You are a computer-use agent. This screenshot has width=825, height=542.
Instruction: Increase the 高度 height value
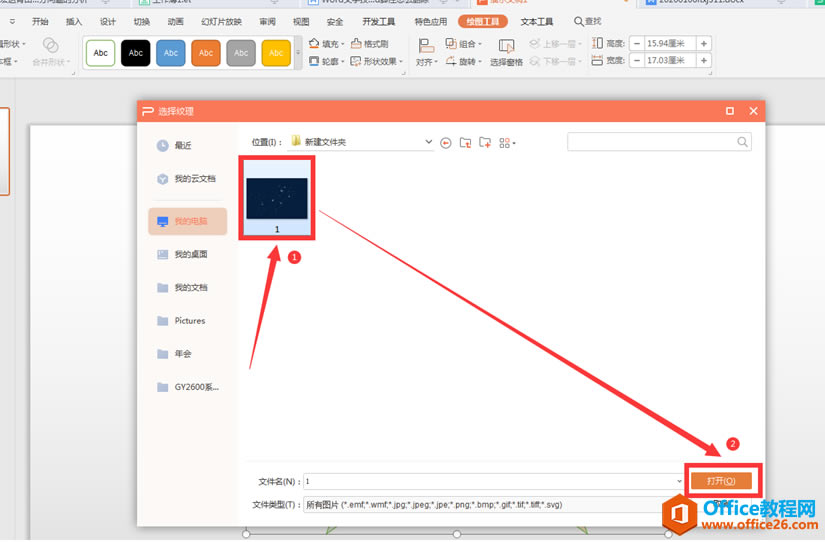[x=703, y=44]
